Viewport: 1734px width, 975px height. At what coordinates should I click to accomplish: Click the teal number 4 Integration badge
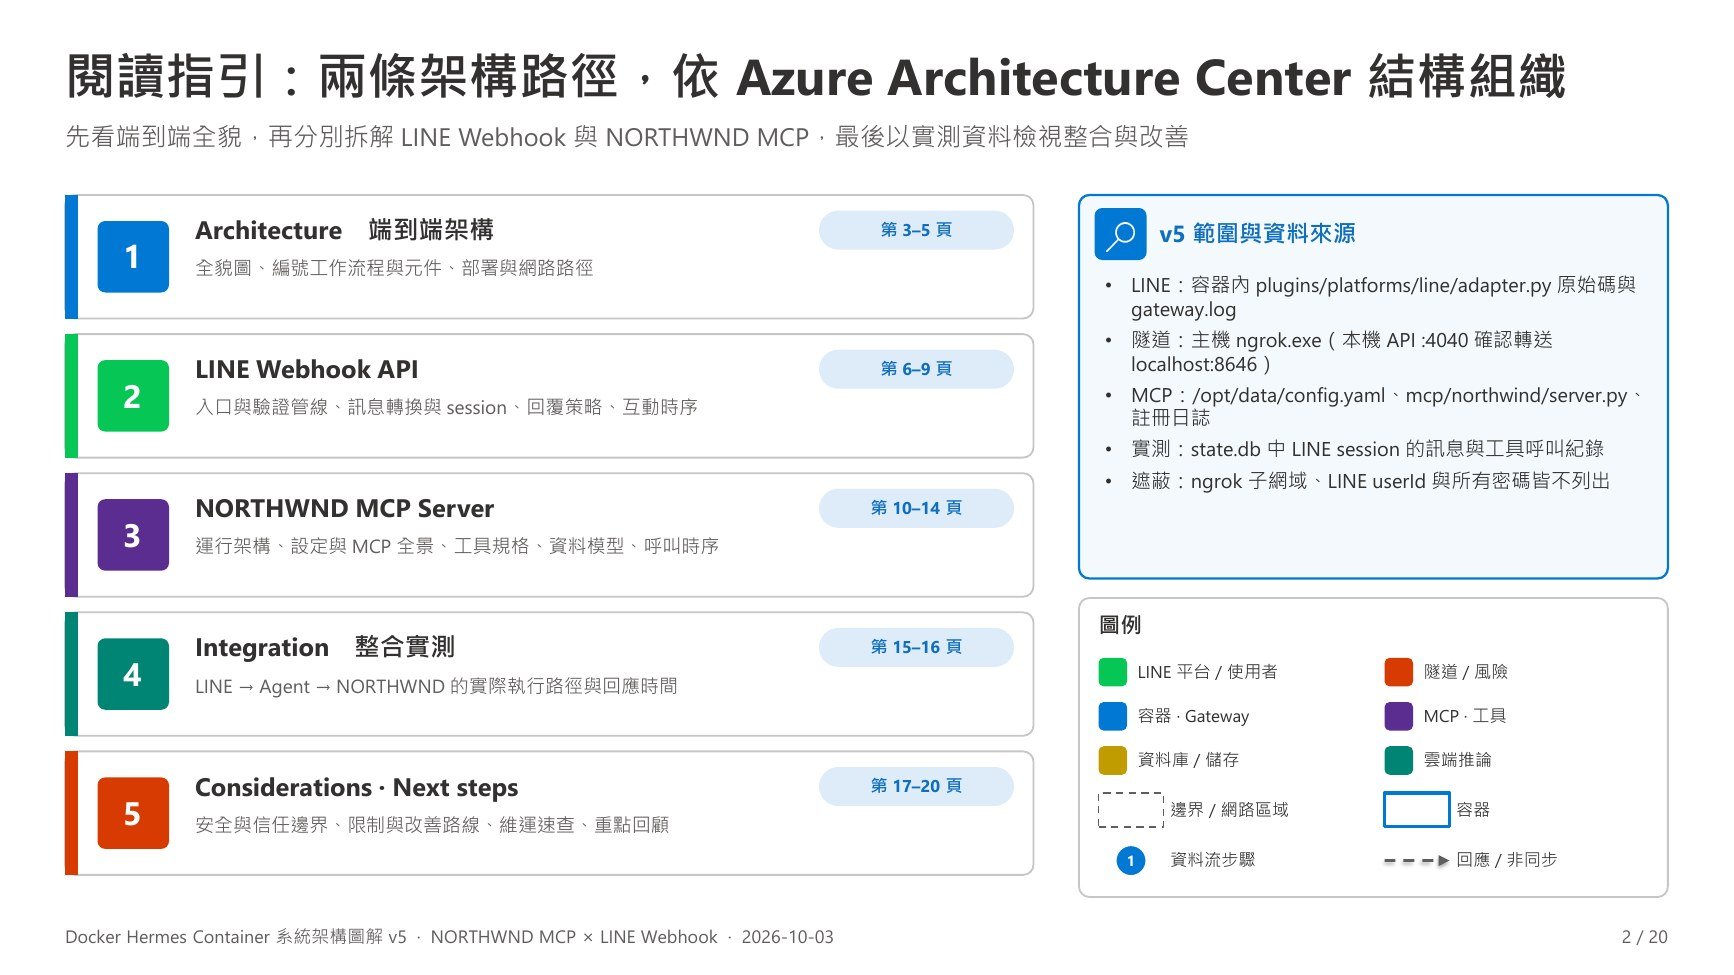click(133, 674)
